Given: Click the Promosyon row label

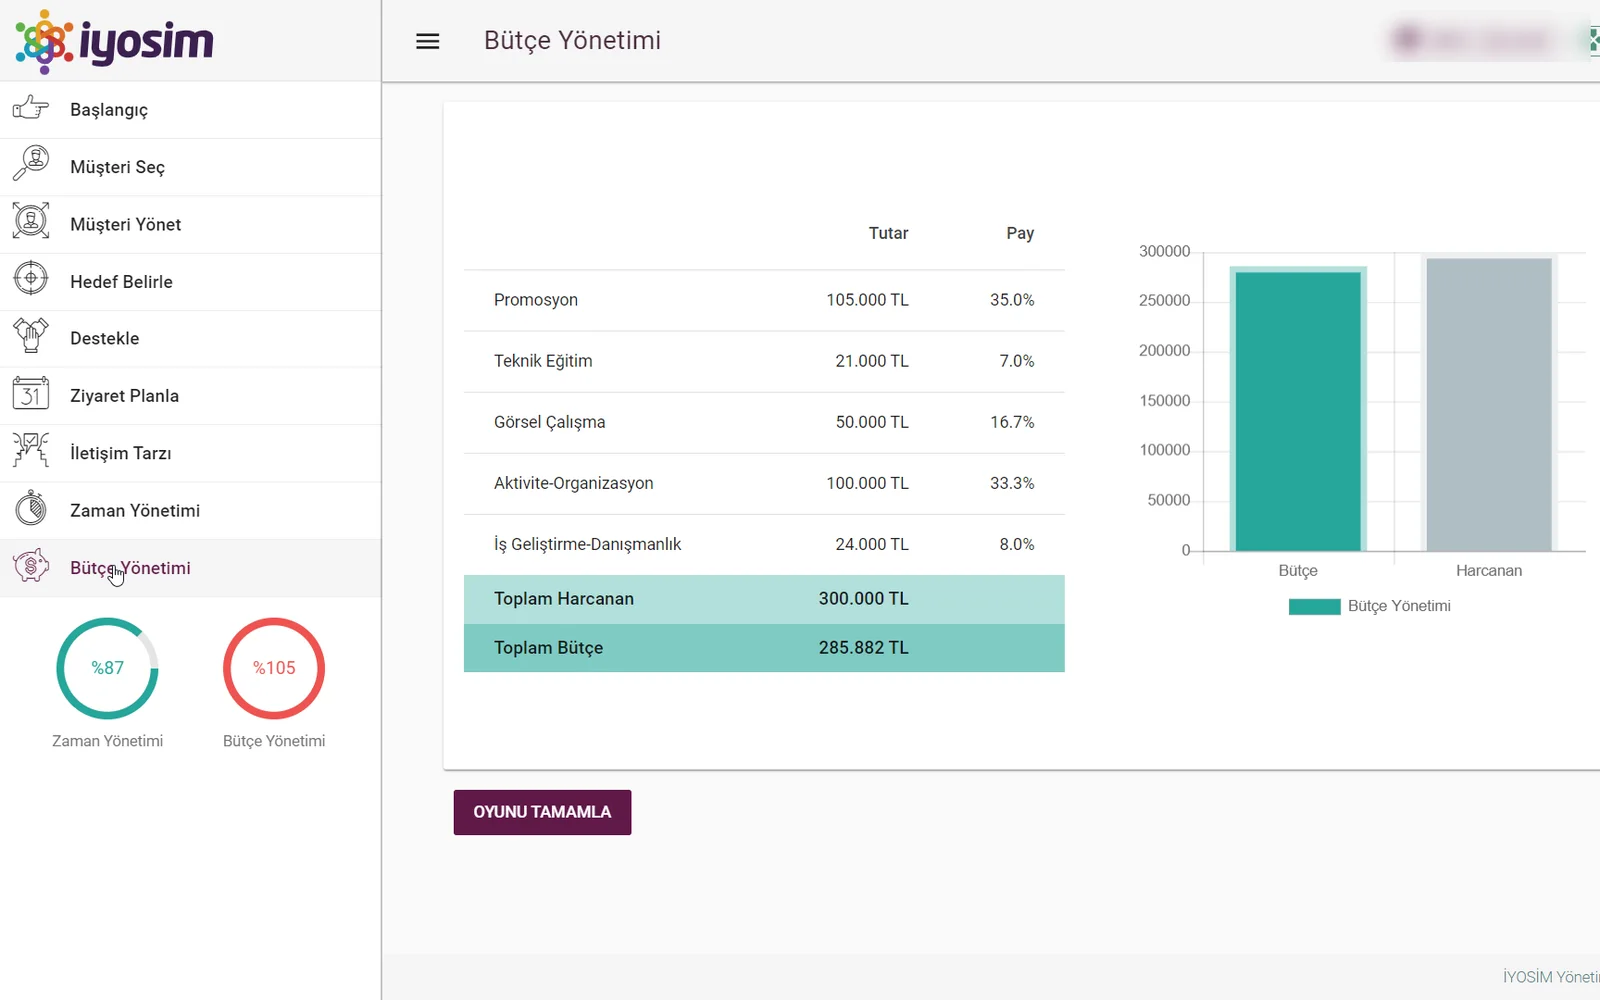Looking at the screenshot, I should coord(536,300).
